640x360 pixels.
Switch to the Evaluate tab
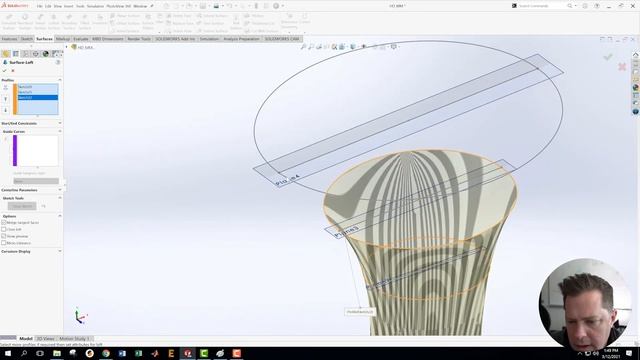[x=81, y=39]
